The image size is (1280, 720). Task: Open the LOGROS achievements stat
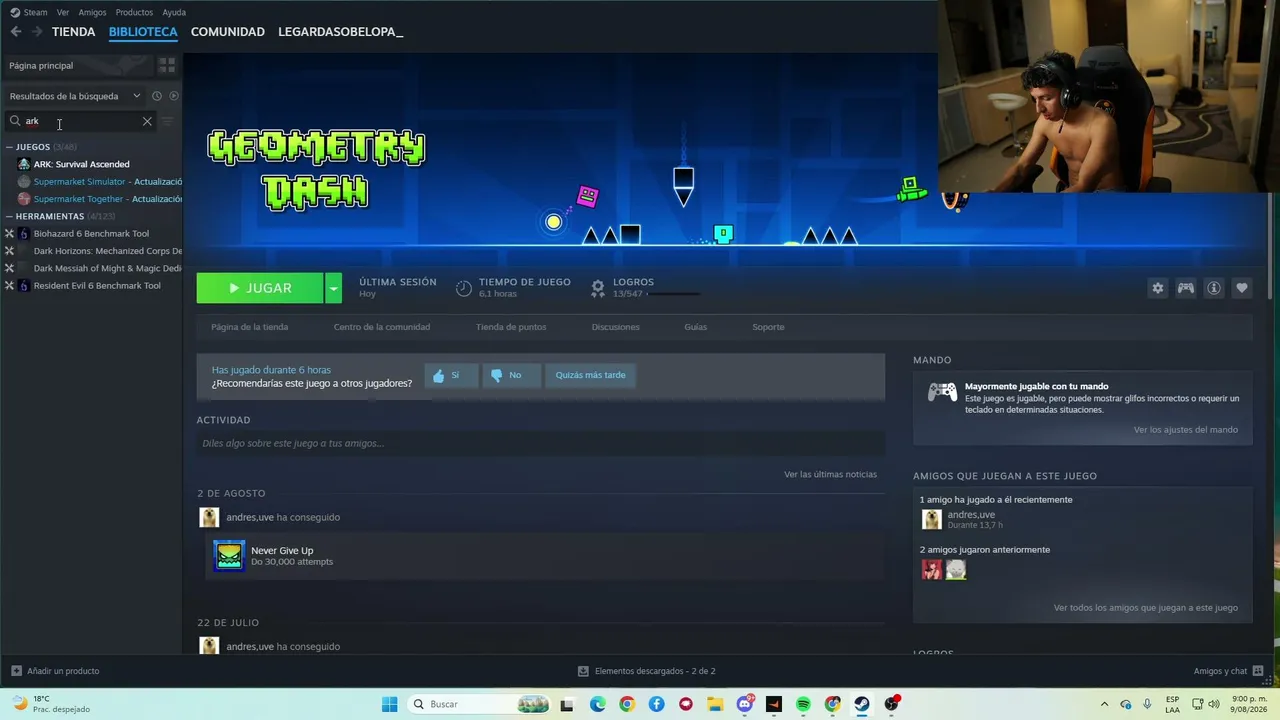[644, 288]
